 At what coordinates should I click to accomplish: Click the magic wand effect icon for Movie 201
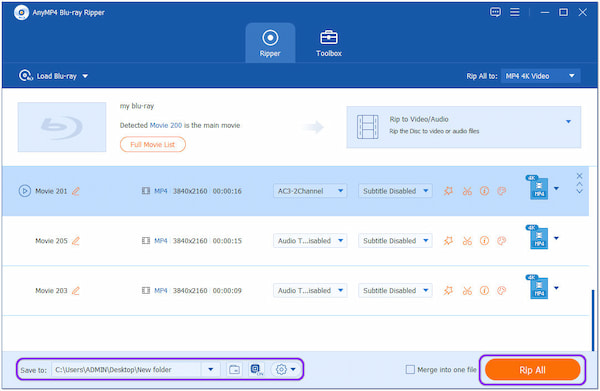pyautogui.click(x=448, y=191)
